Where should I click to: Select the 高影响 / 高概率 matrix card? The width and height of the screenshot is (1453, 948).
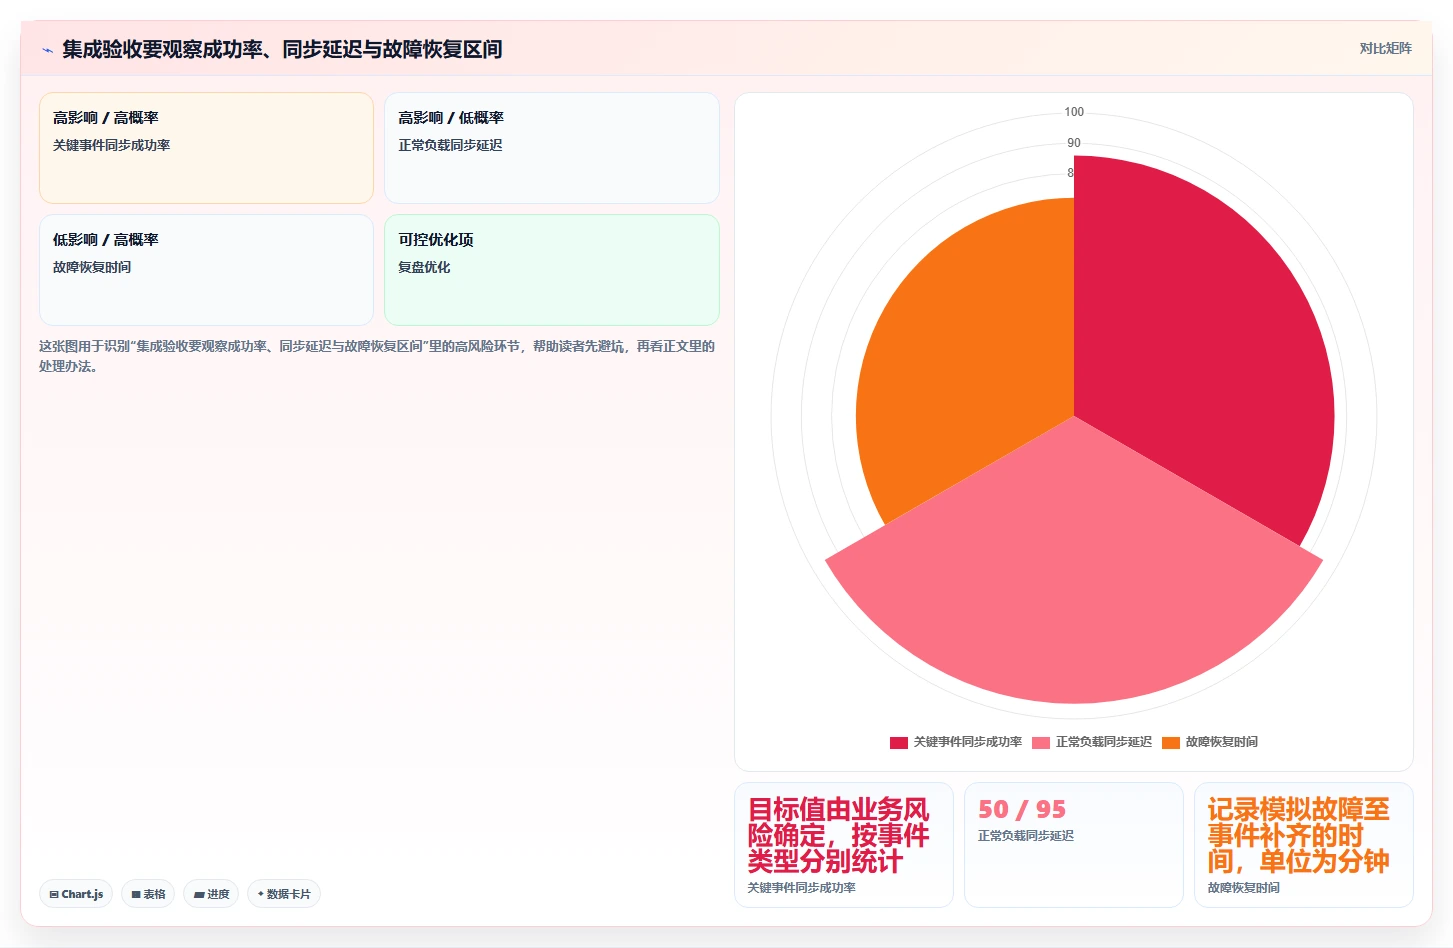point(206,148)
